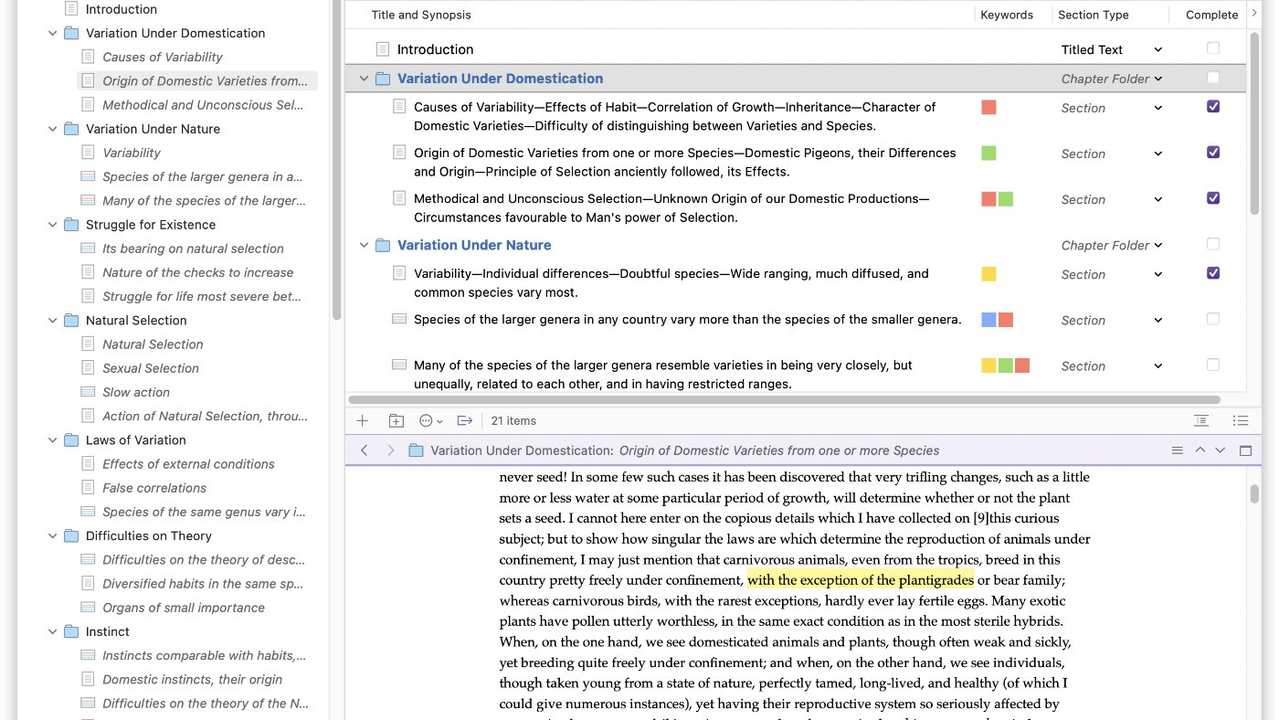
Task: Click the add new folder icon
Action: coord(396,421)
